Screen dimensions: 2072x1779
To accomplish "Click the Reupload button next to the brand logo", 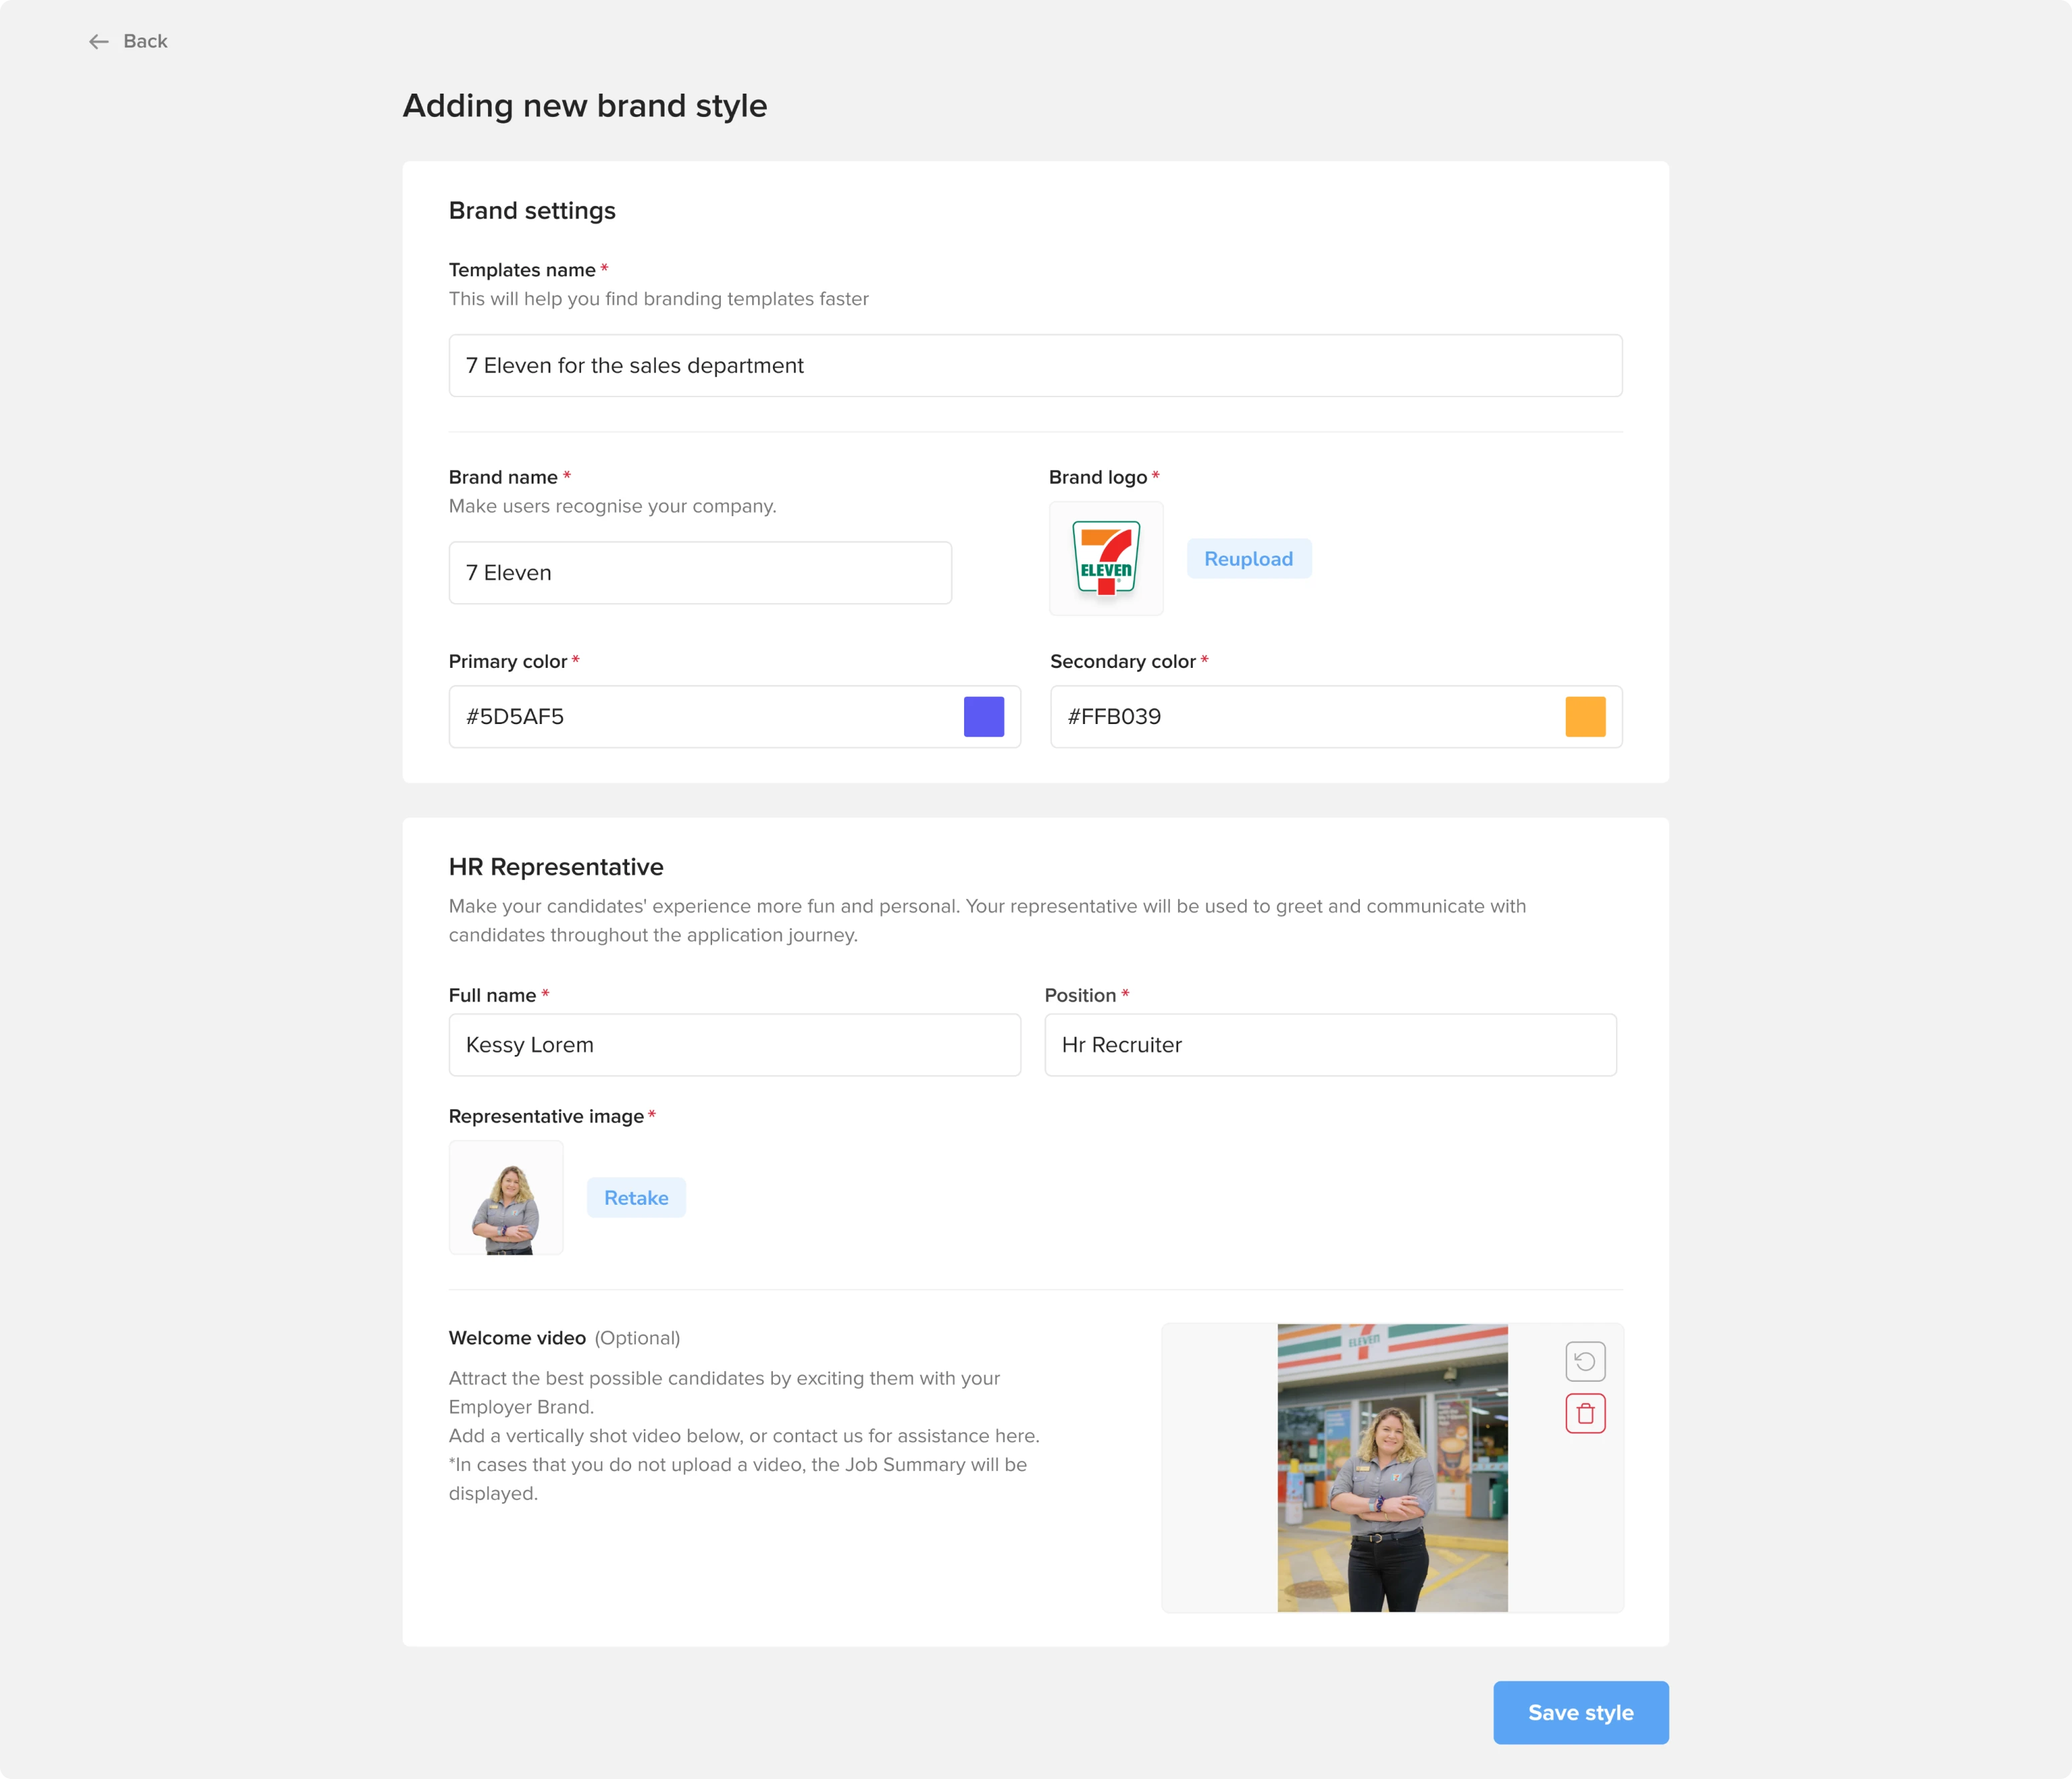I will pos(1248,558).
